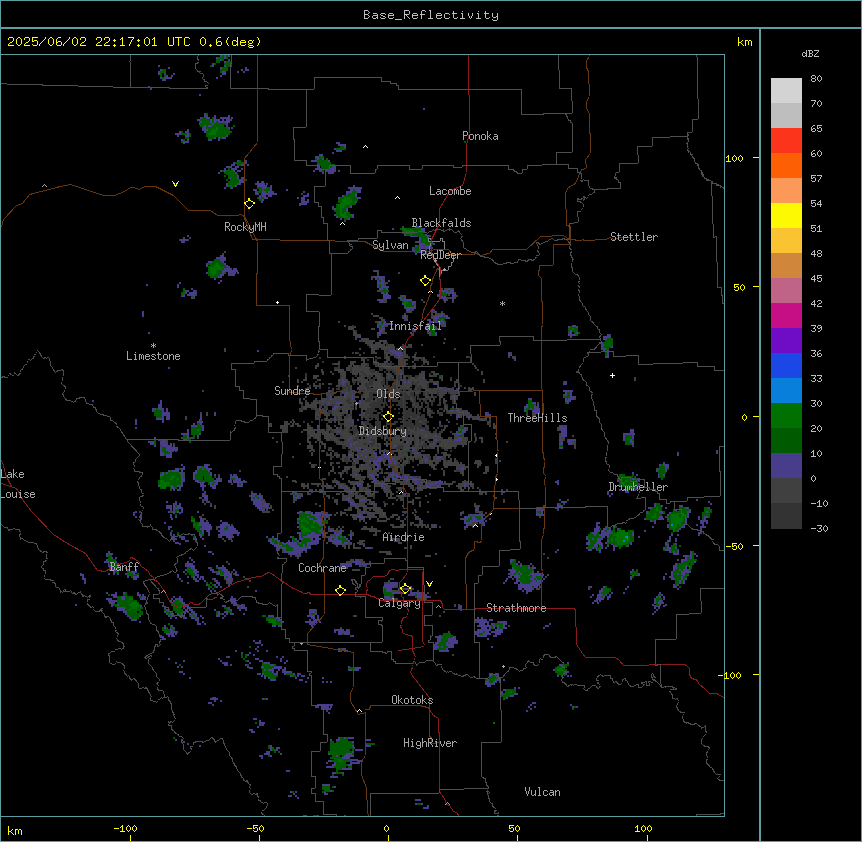Click the yellow diamond marker above Calgary label
Image resolution: width=862 pixels, height=842 pixels.
coord(405,589)
